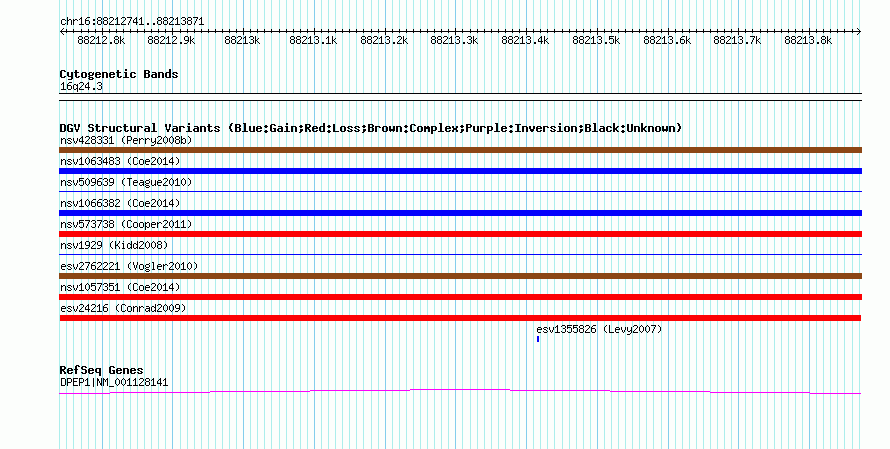Select the red nsv573738 loss bar
The image size is (890, 449).
coord(460,234)
